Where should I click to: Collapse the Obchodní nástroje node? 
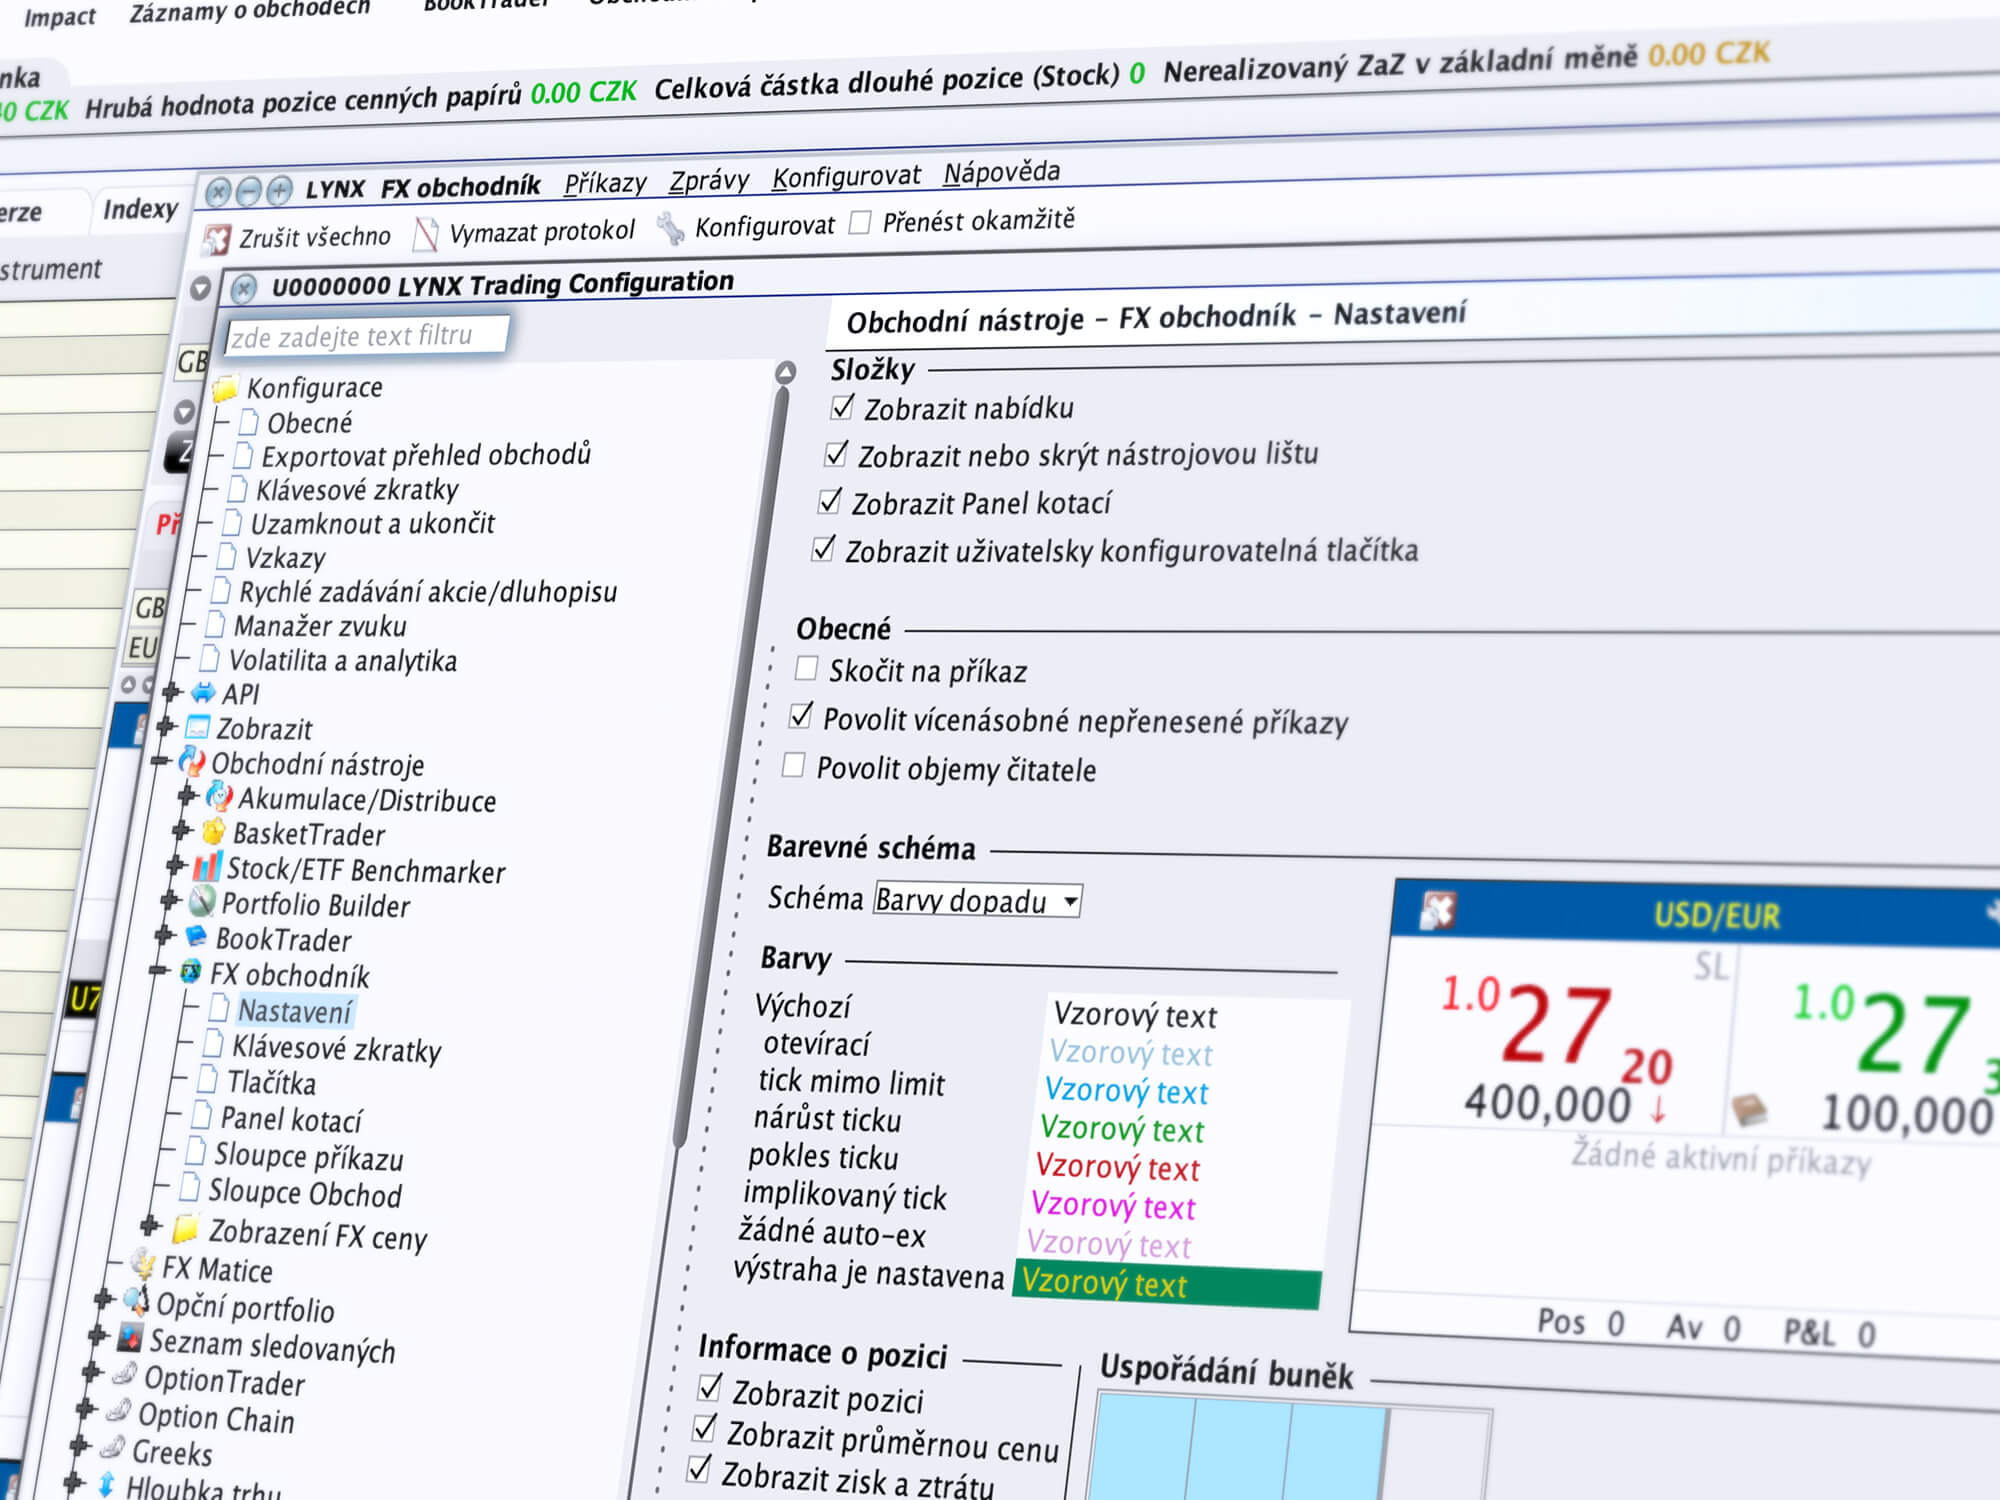160,761
